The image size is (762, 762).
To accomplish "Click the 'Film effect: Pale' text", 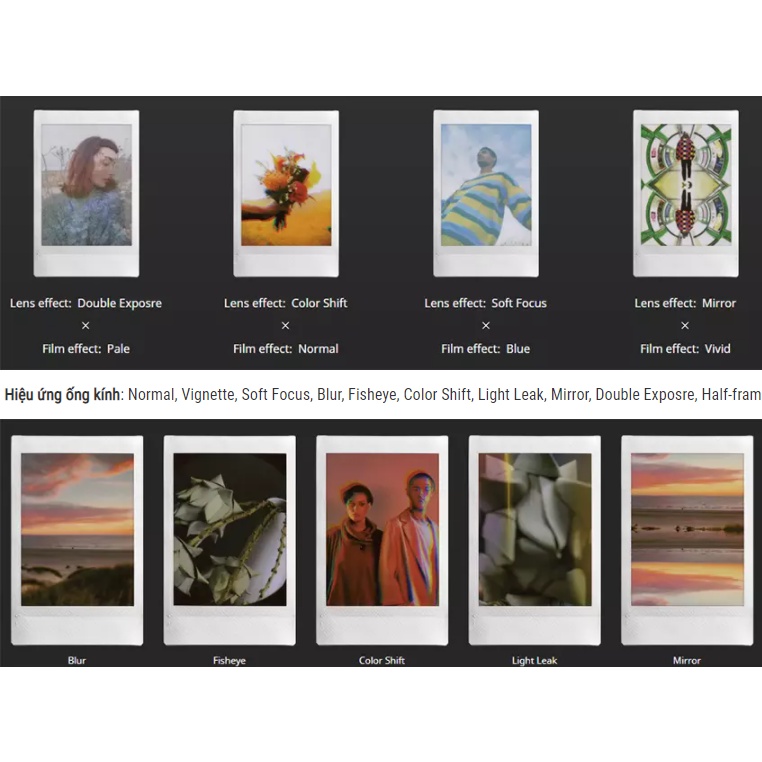I will [x=86, y=349].
